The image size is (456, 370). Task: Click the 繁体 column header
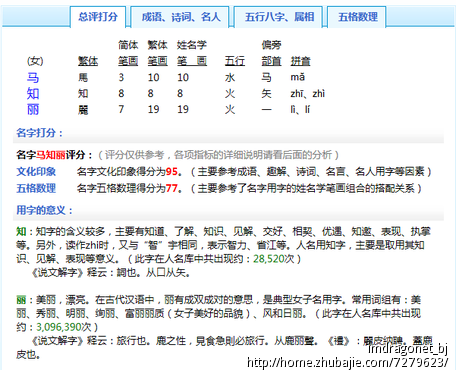pos(88,61)
